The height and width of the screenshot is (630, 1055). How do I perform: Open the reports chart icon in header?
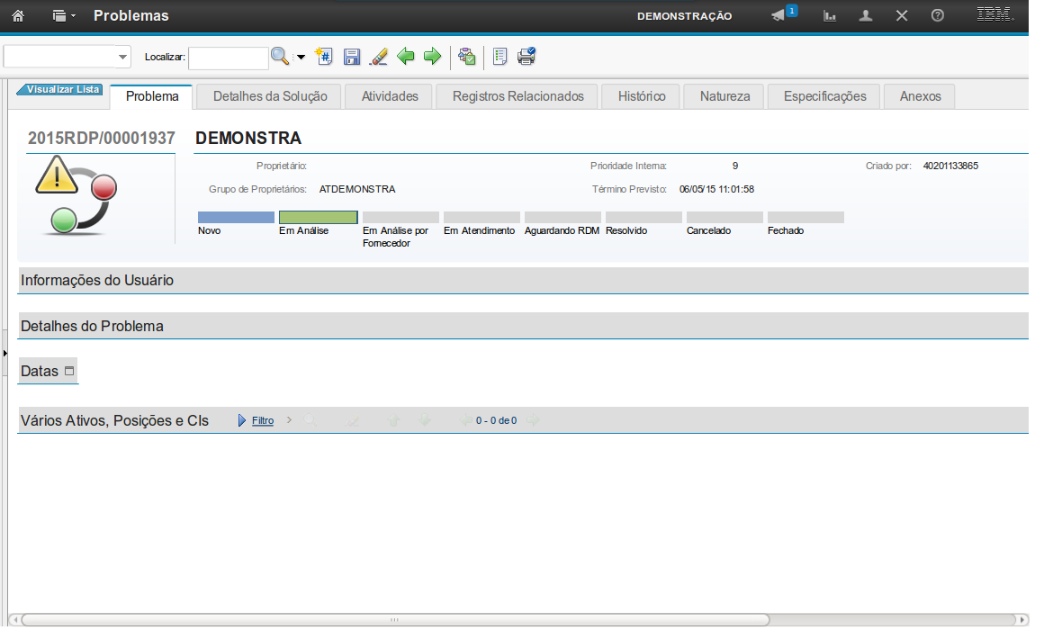click(x=830, y=16)
